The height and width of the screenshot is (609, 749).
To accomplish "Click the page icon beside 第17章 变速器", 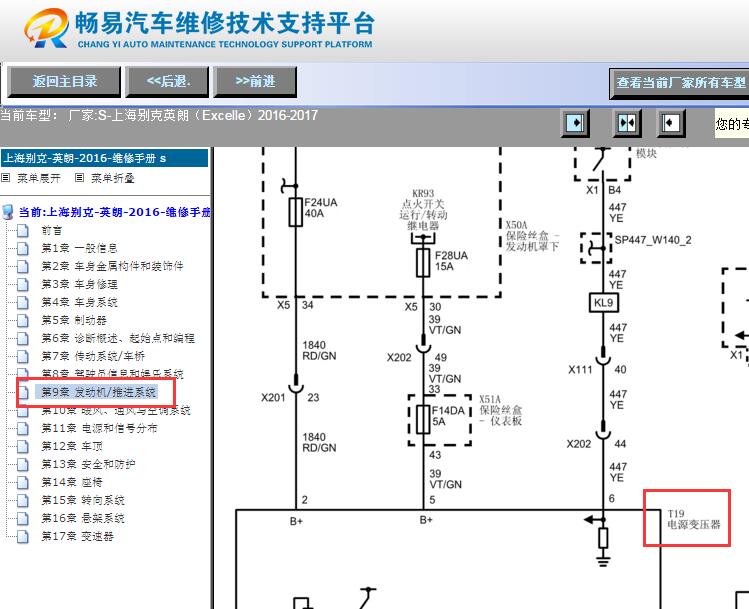I will click(x=22, y=536).
